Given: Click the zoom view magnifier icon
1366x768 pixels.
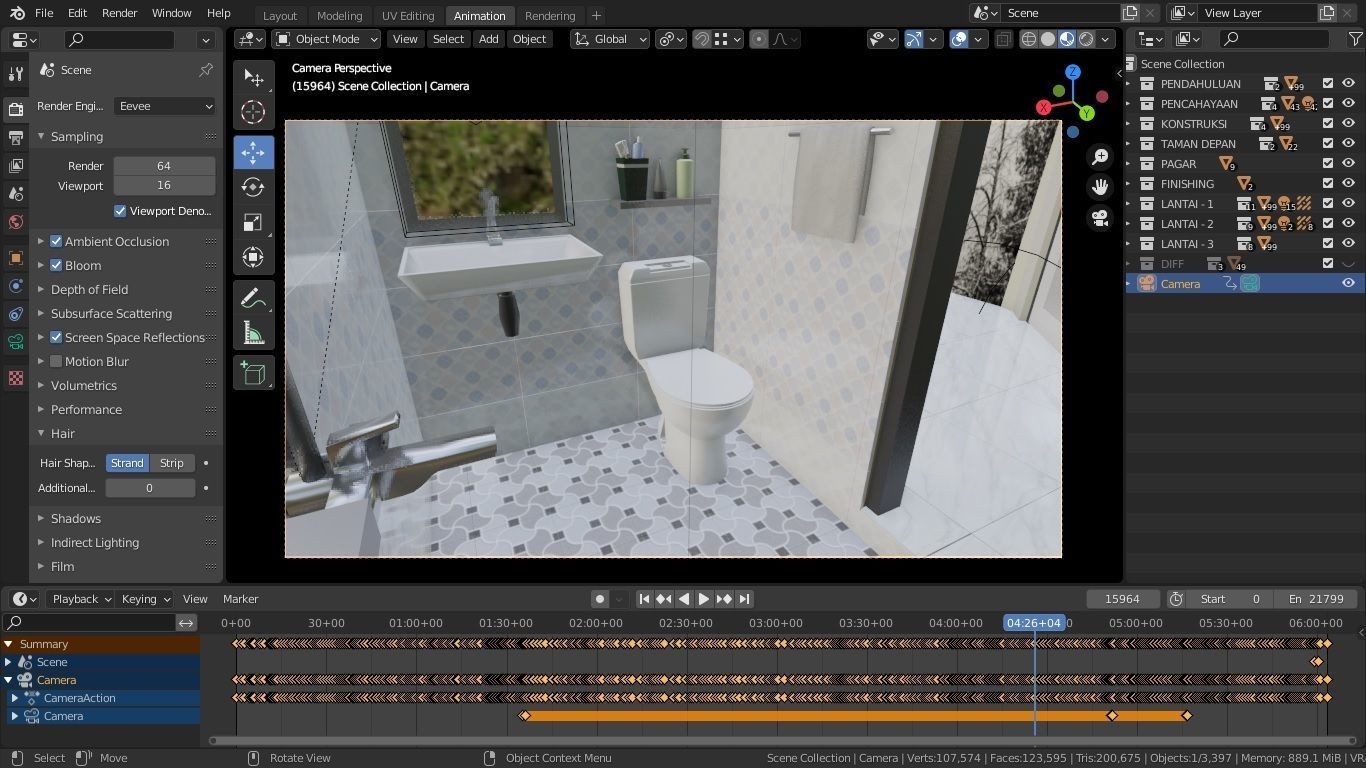Looking at the screenshot, I should tap(1100, 157).
